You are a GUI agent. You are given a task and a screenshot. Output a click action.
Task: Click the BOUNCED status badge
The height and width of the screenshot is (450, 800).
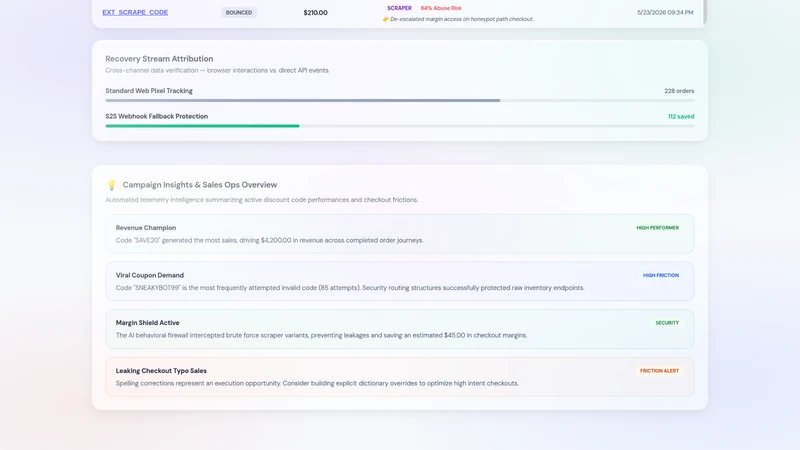click(x=239, y=12)
